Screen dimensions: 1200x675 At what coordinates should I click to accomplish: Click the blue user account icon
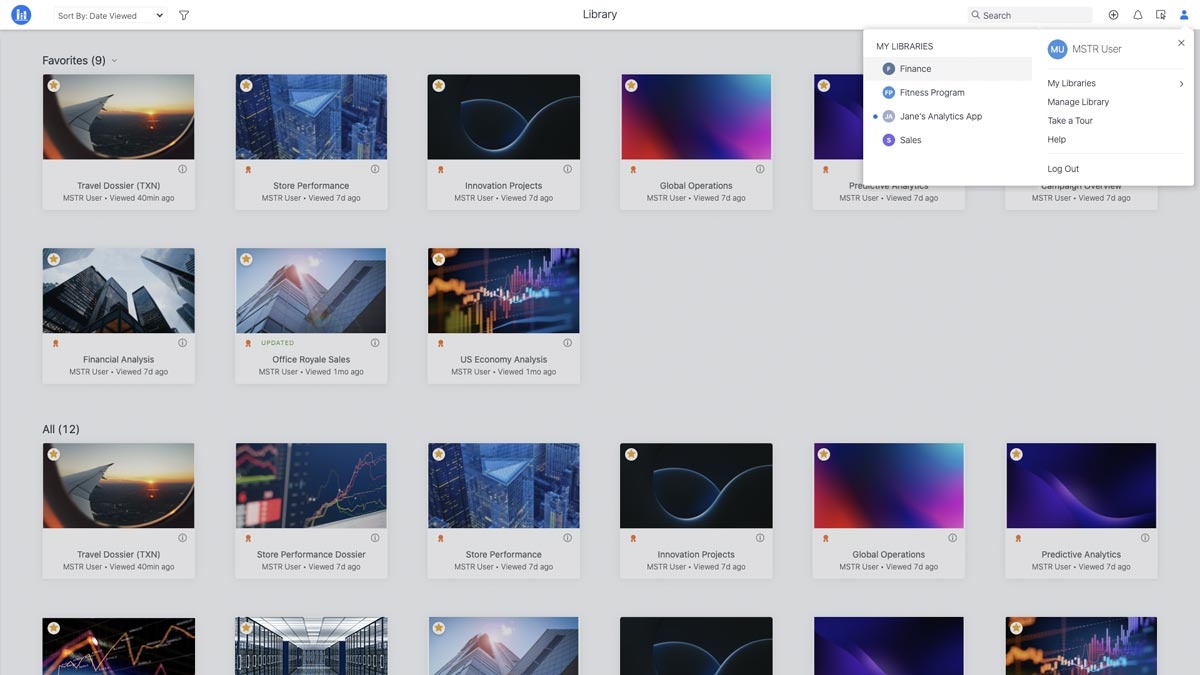coord(1183,14)
